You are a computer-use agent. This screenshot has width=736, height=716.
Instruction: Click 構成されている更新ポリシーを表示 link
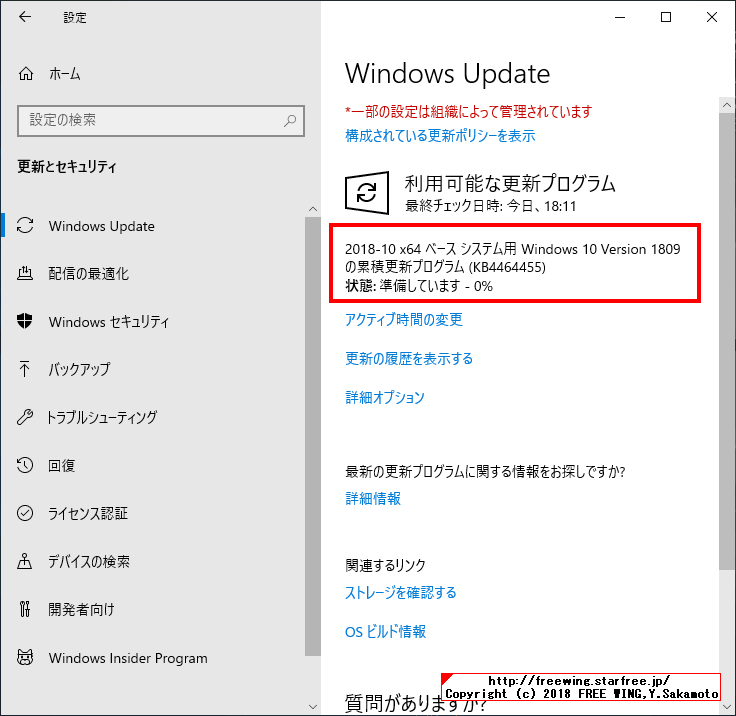tap(440, 136)
